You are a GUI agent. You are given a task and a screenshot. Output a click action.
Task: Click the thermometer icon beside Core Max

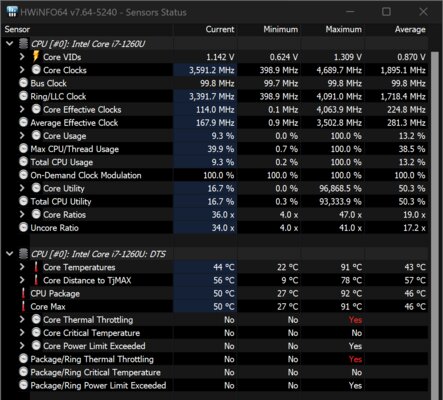(23, 306)
